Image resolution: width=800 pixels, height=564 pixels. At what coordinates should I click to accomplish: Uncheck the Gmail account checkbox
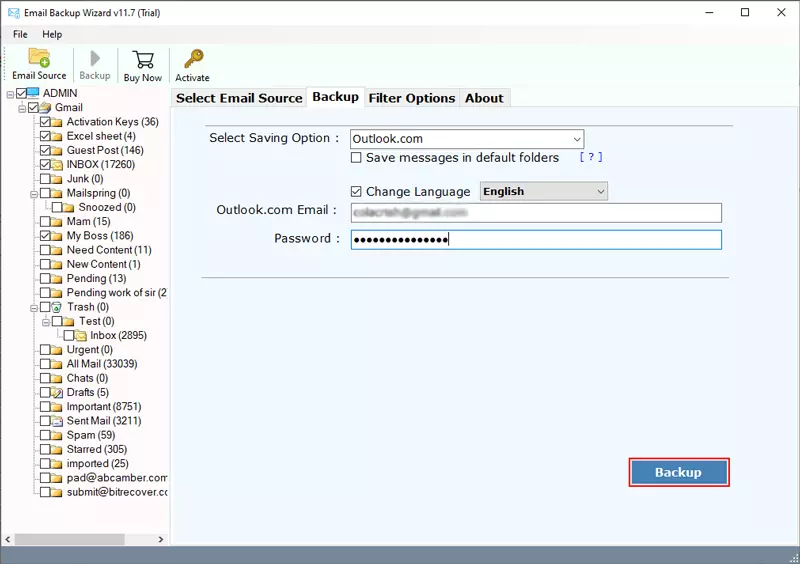33,107
